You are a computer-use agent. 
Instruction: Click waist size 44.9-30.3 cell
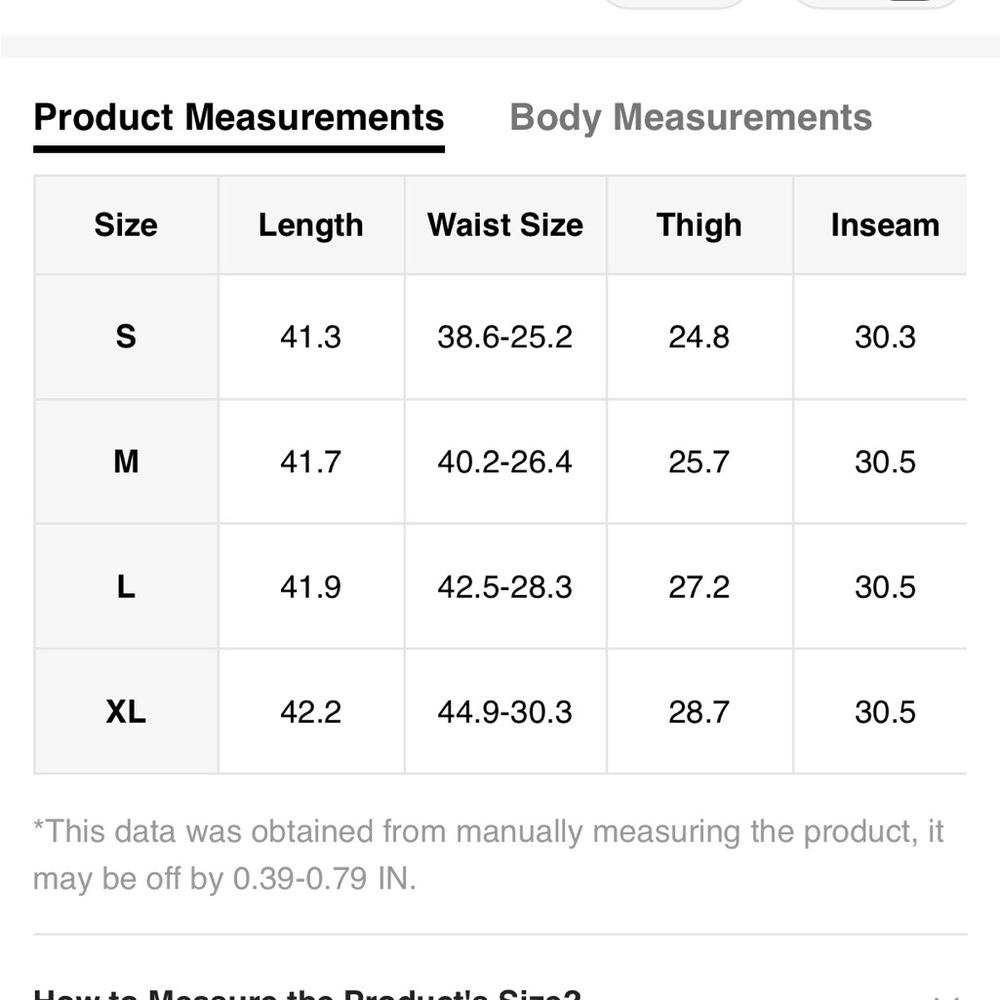(x=505, y=712)
